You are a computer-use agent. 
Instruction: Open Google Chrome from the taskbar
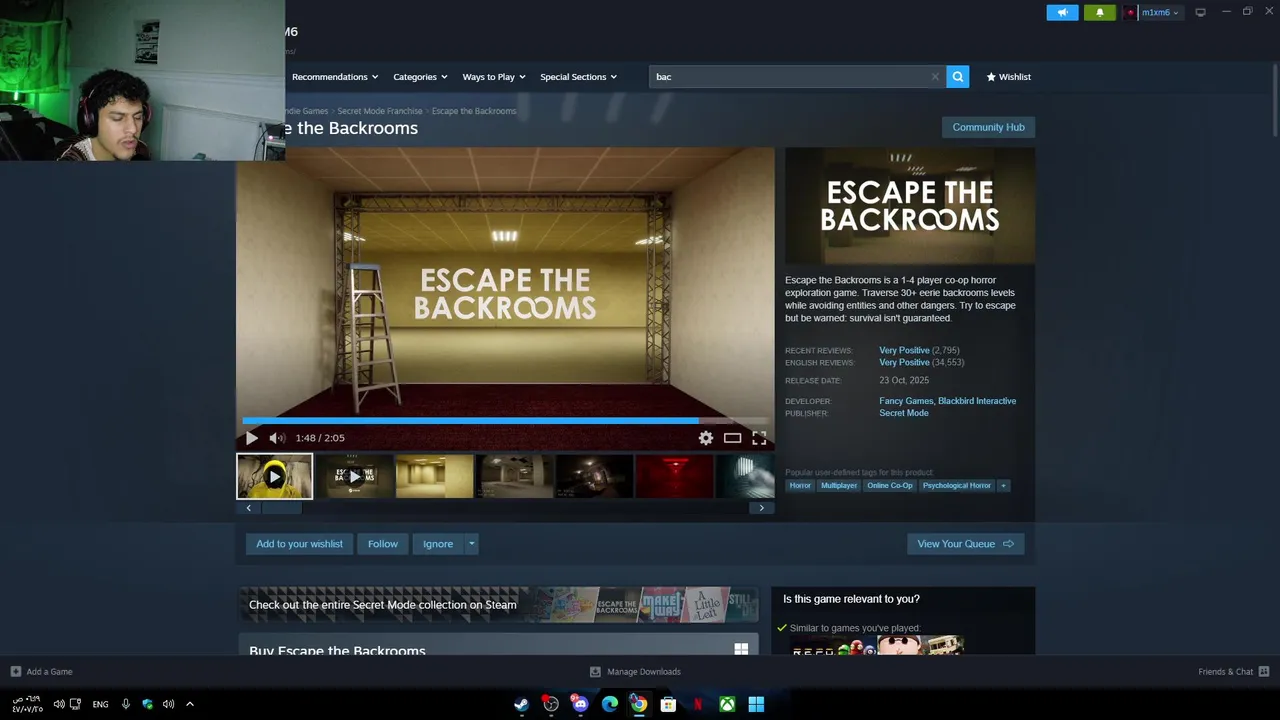pos(638,704)
